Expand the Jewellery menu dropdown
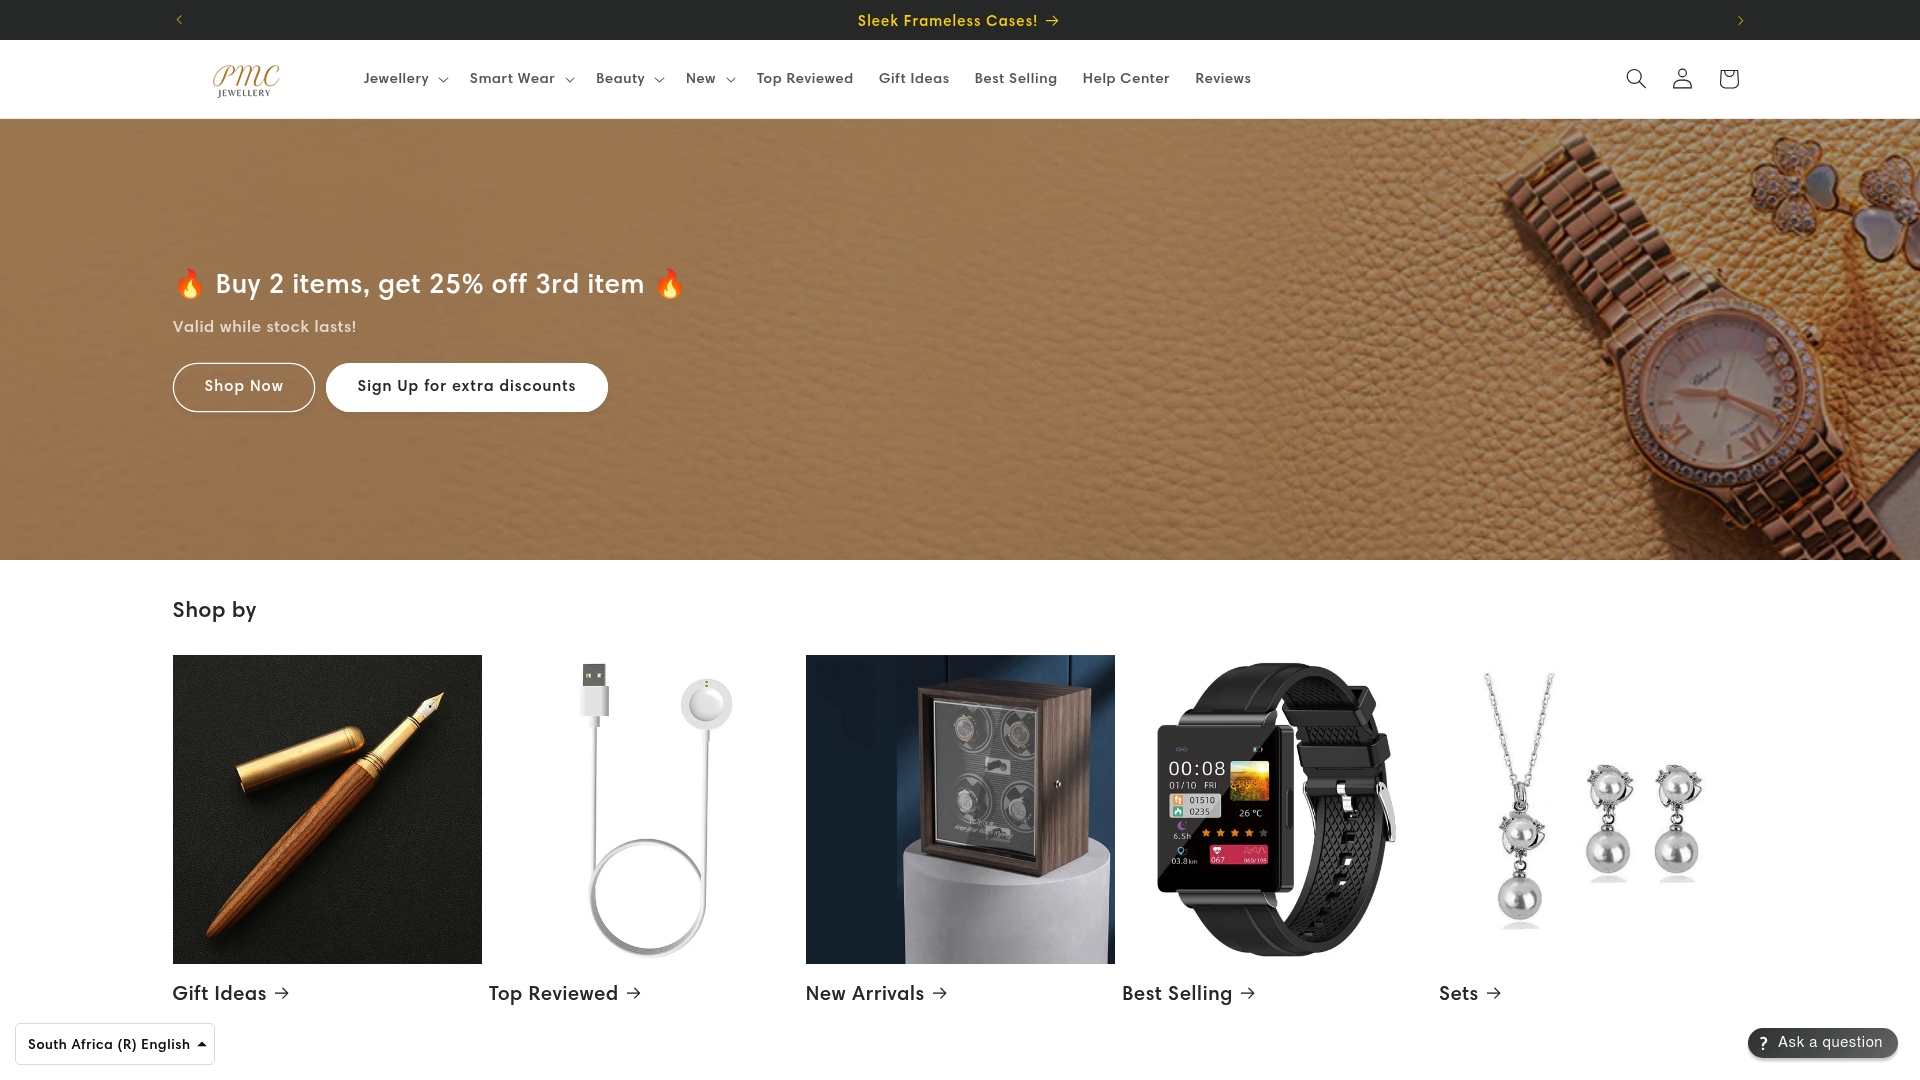Image resolution: width=1920 pixels, height=1080 pixels. tap(405, 78)
